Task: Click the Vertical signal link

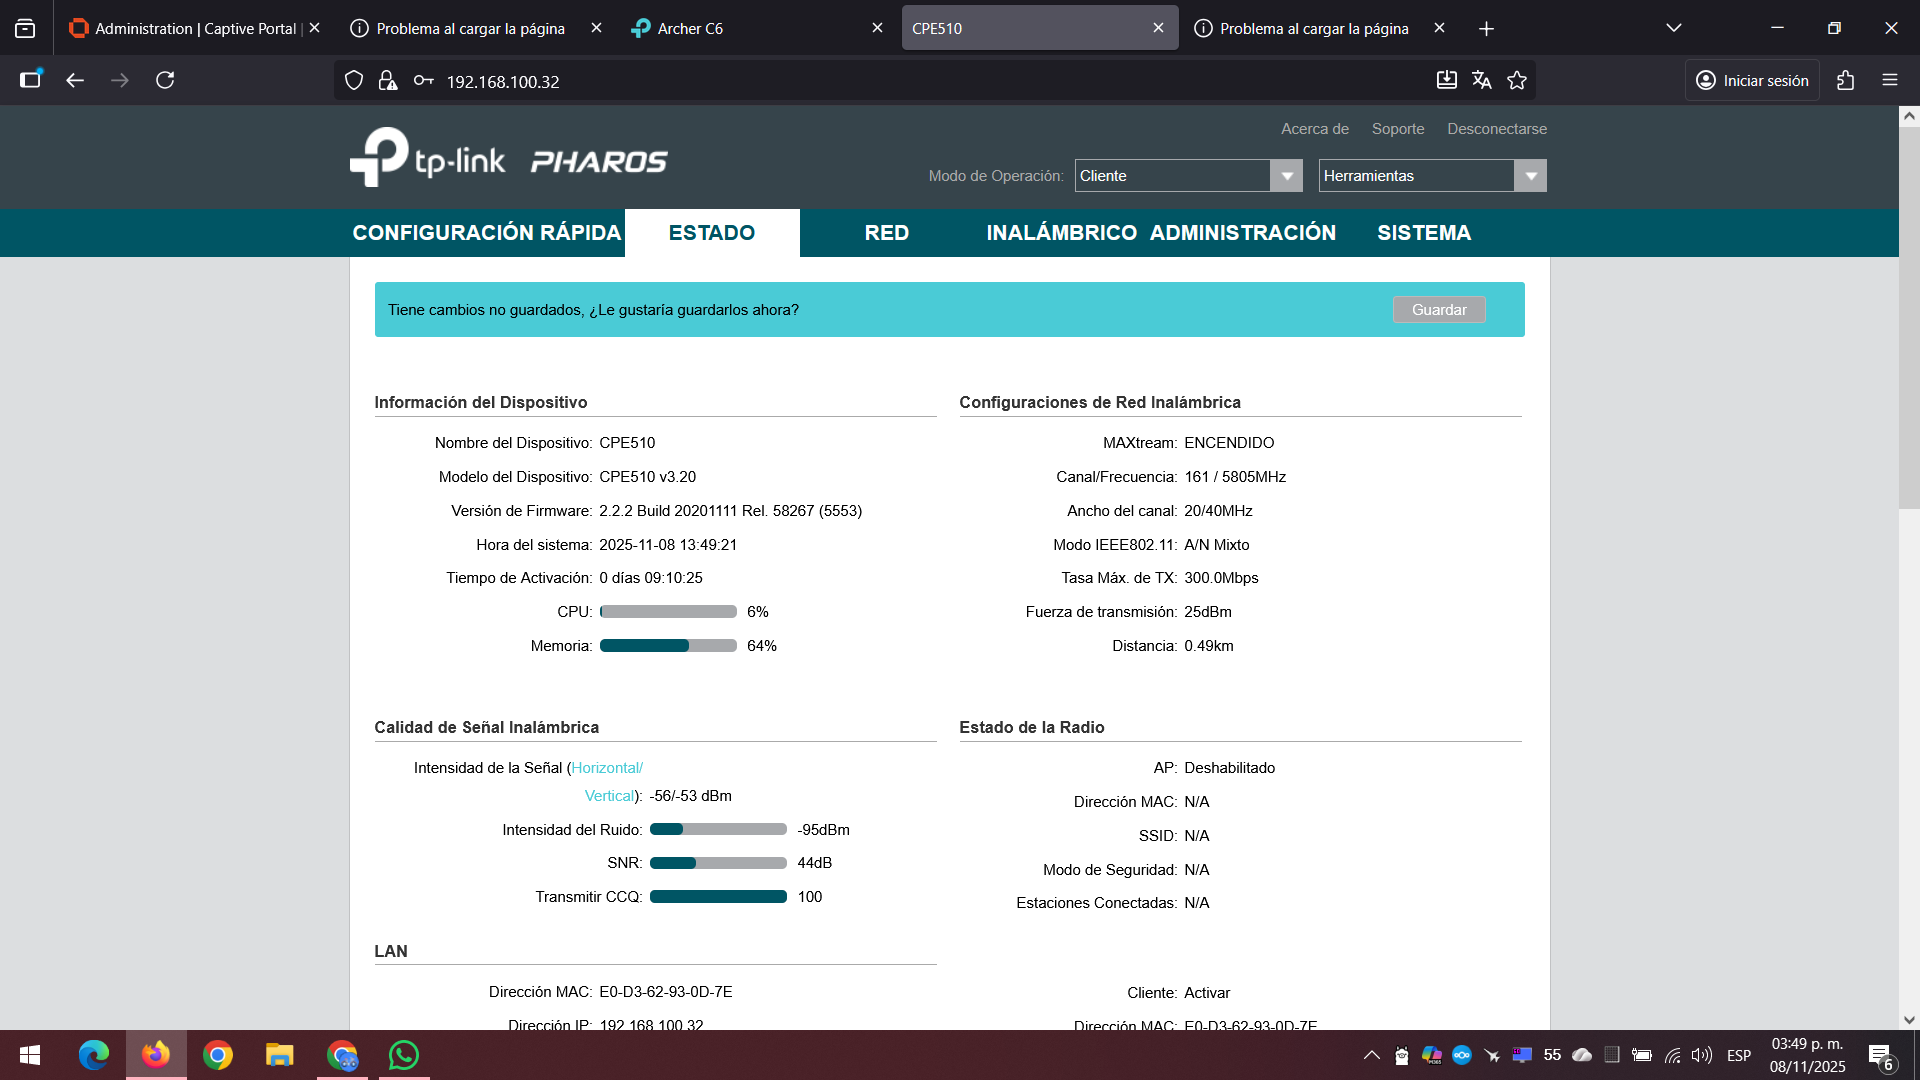Action: pos(610,796)
